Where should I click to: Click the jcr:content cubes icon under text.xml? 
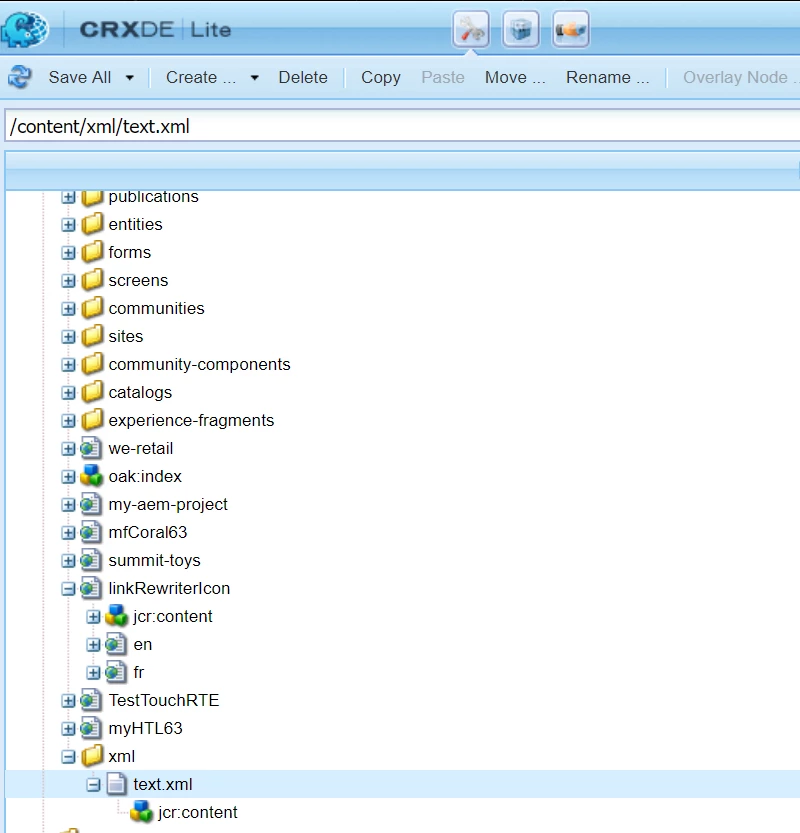pyautogui.click(x=141, y=812)
